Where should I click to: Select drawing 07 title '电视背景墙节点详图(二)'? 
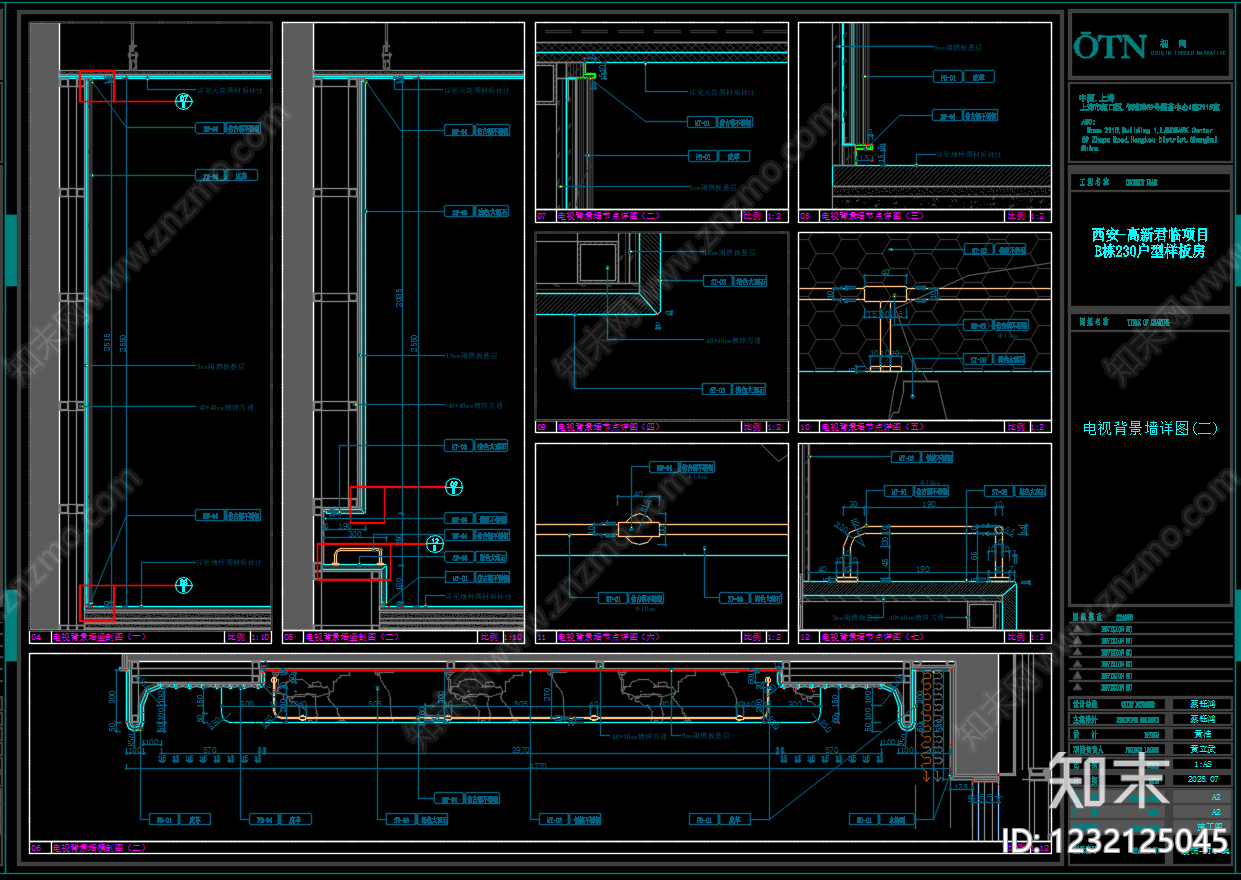pyautogui.click(x=609, y=215)
